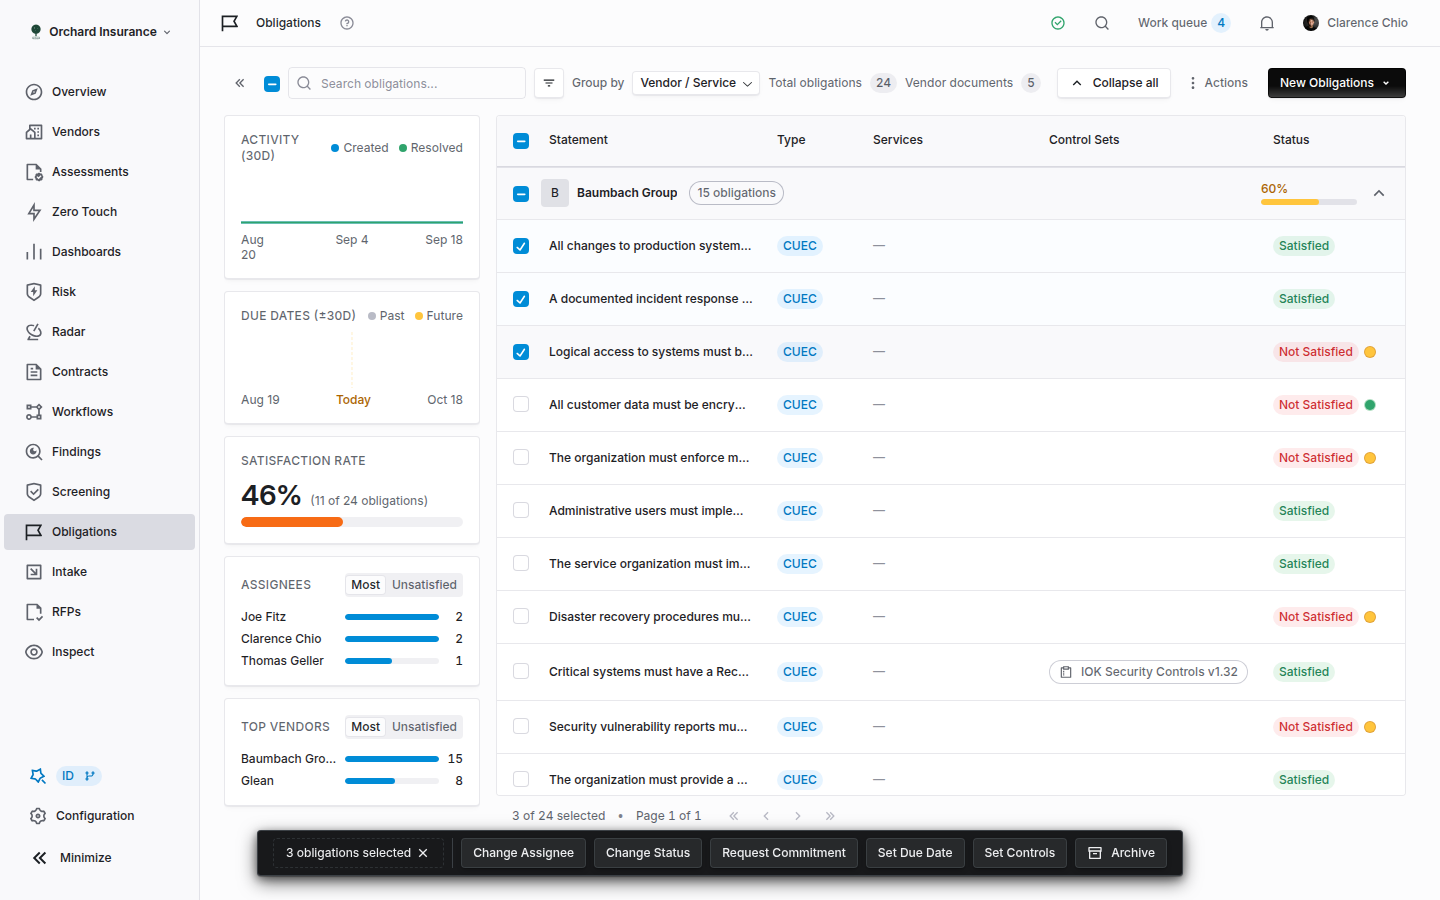1440x900 pixels.
Task: Open Work queue with 4 items
Action: 1183,23
